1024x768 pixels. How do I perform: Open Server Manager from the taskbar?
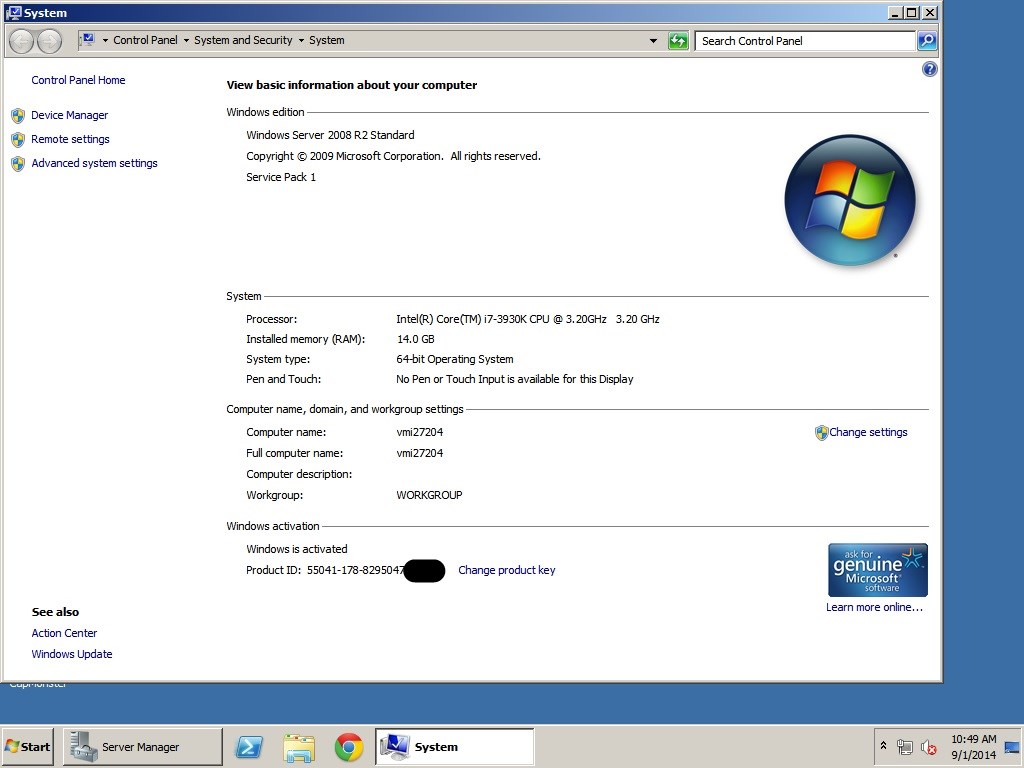pyautogui.click(x=142, y=747)
